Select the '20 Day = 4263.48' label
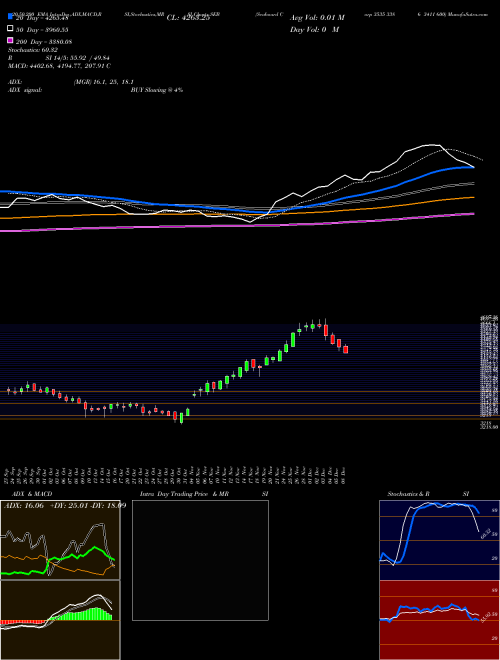 click(x=42, y=18)
